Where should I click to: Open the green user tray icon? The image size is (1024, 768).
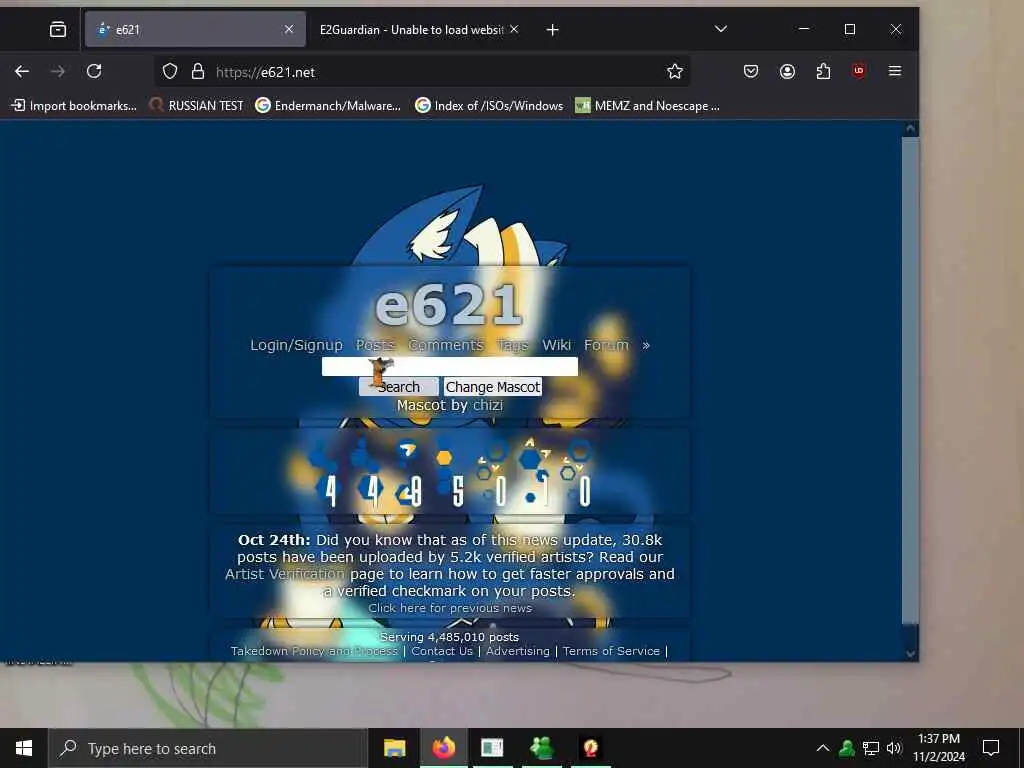(847, 748)
